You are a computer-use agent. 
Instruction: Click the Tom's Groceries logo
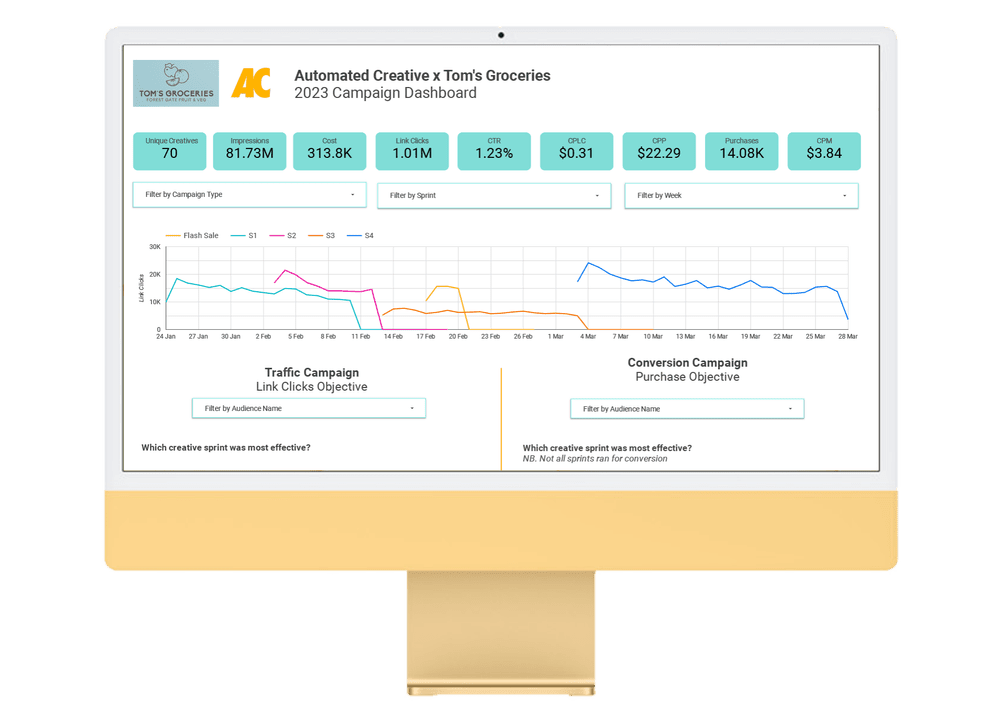175,82
